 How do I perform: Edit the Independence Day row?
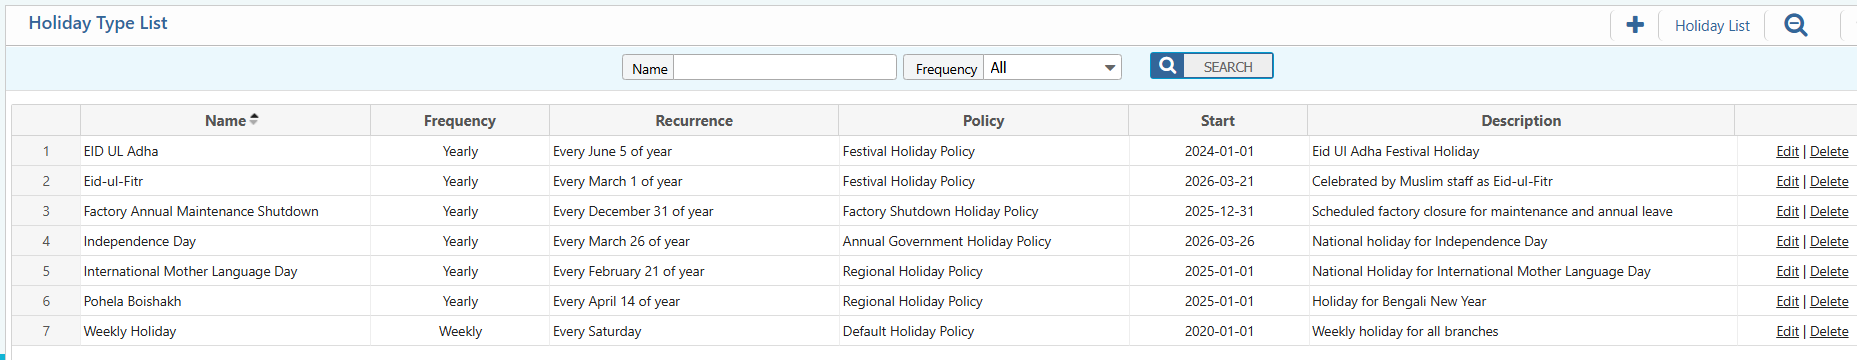click(x=1787, y=241)
